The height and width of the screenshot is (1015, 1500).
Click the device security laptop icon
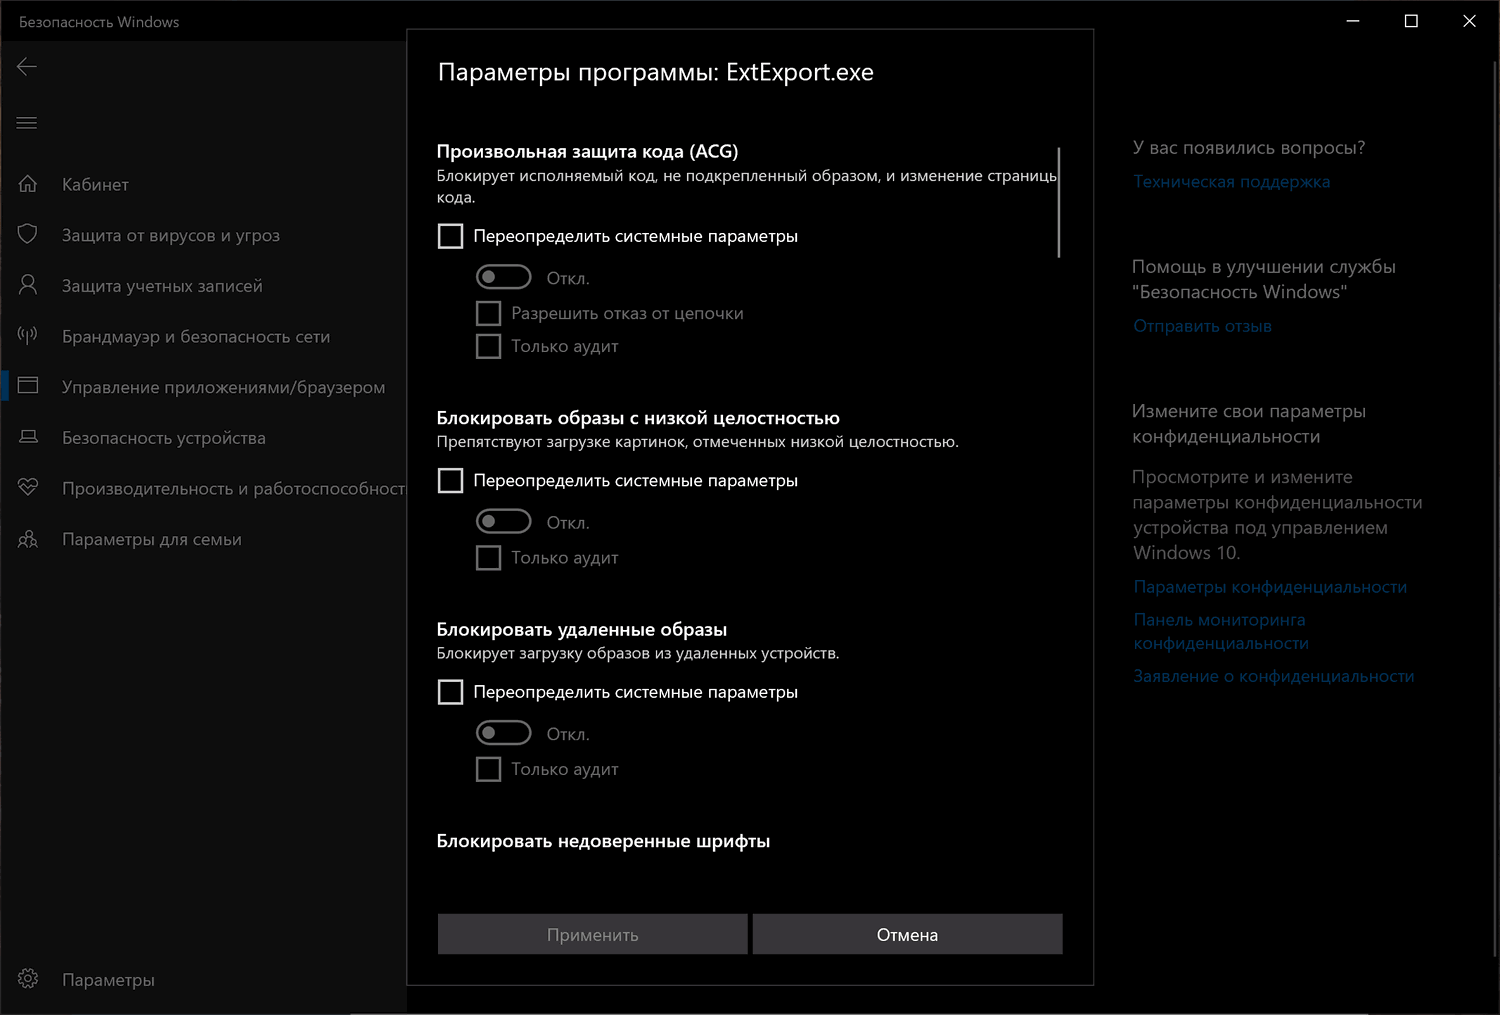28,437
